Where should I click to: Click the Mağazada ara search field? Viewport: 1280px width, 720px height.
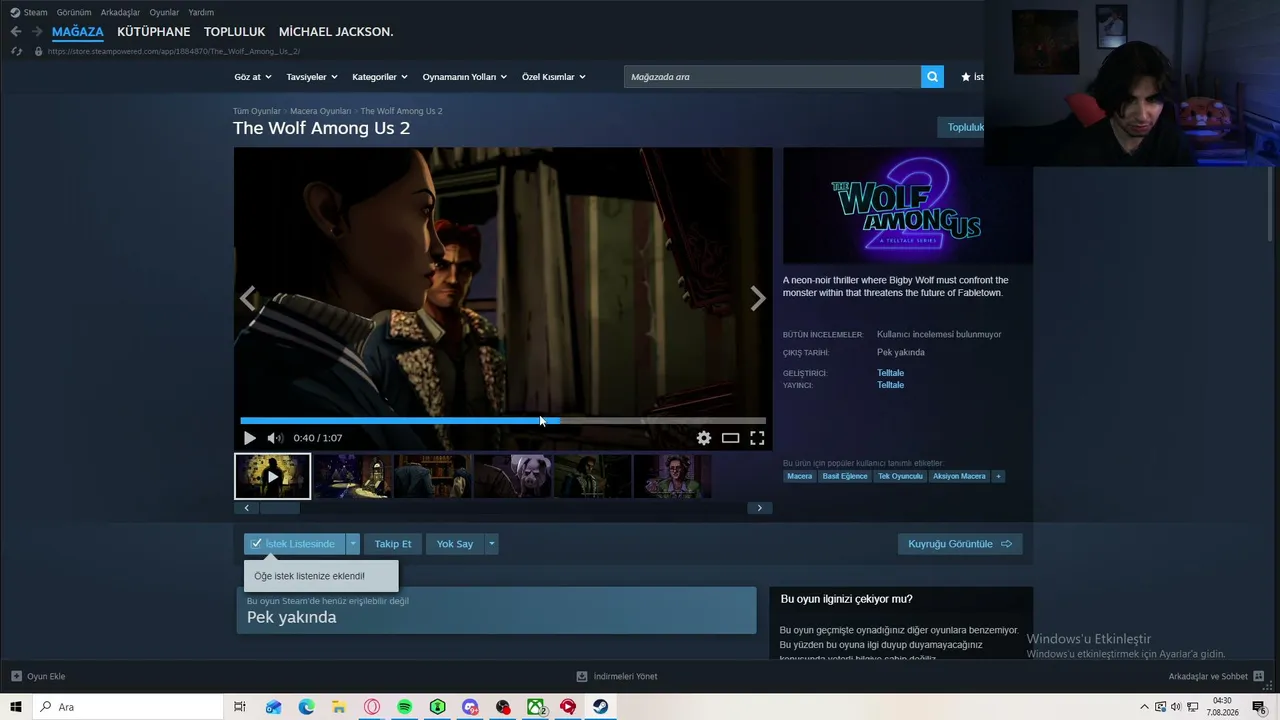[x=773, y=77]
